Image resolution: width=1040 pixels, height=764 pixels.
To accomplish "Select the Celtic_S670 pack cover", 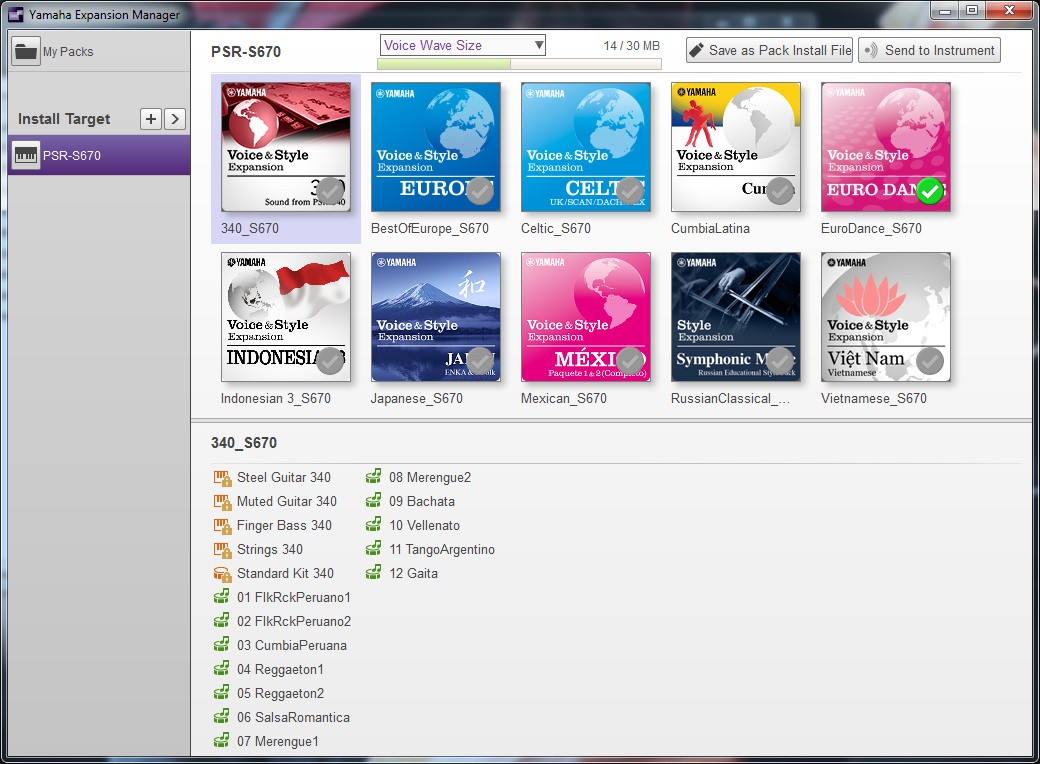I will pyautogui.click(x=586, y=147).
